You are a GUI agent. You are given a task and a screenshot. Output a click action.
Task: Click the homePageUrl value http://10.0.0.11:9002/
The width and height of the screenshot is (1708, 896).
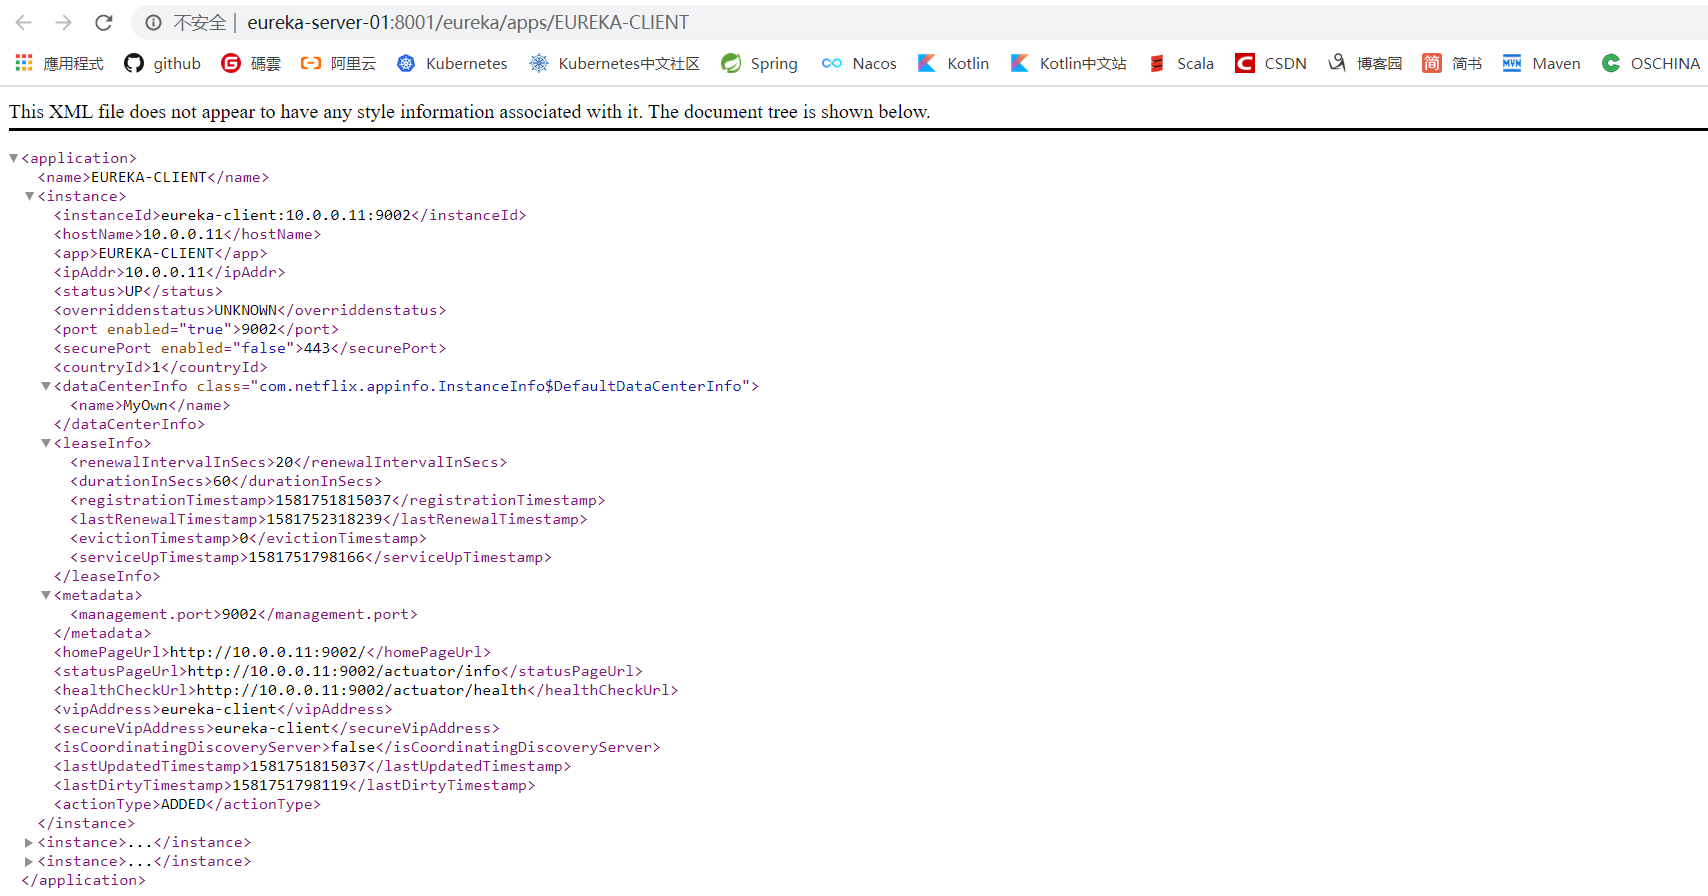point(268,652)
